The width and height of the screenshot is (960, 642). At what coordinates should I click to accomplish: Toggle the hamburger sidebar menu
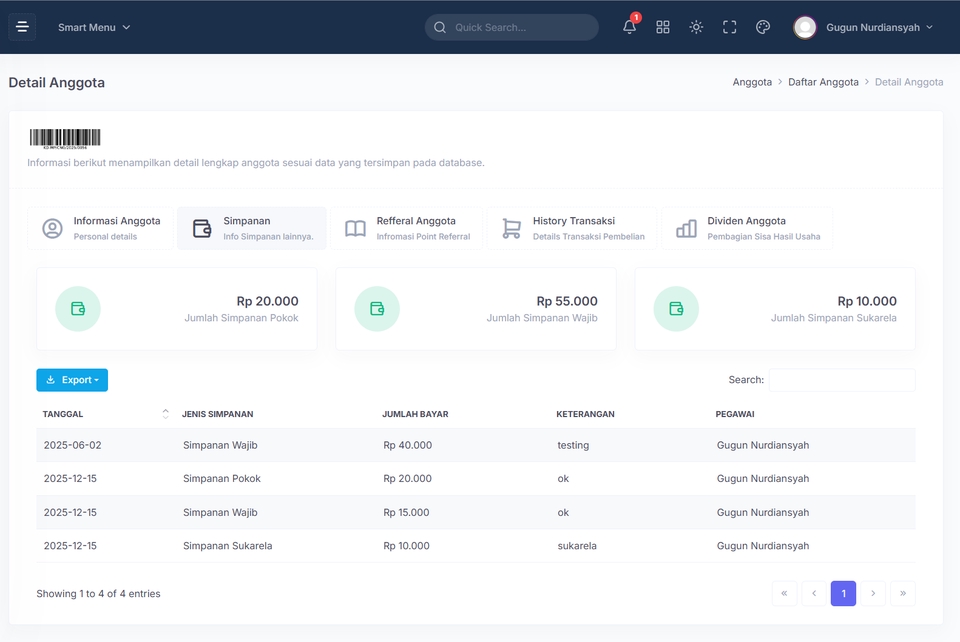click(22, 27)
